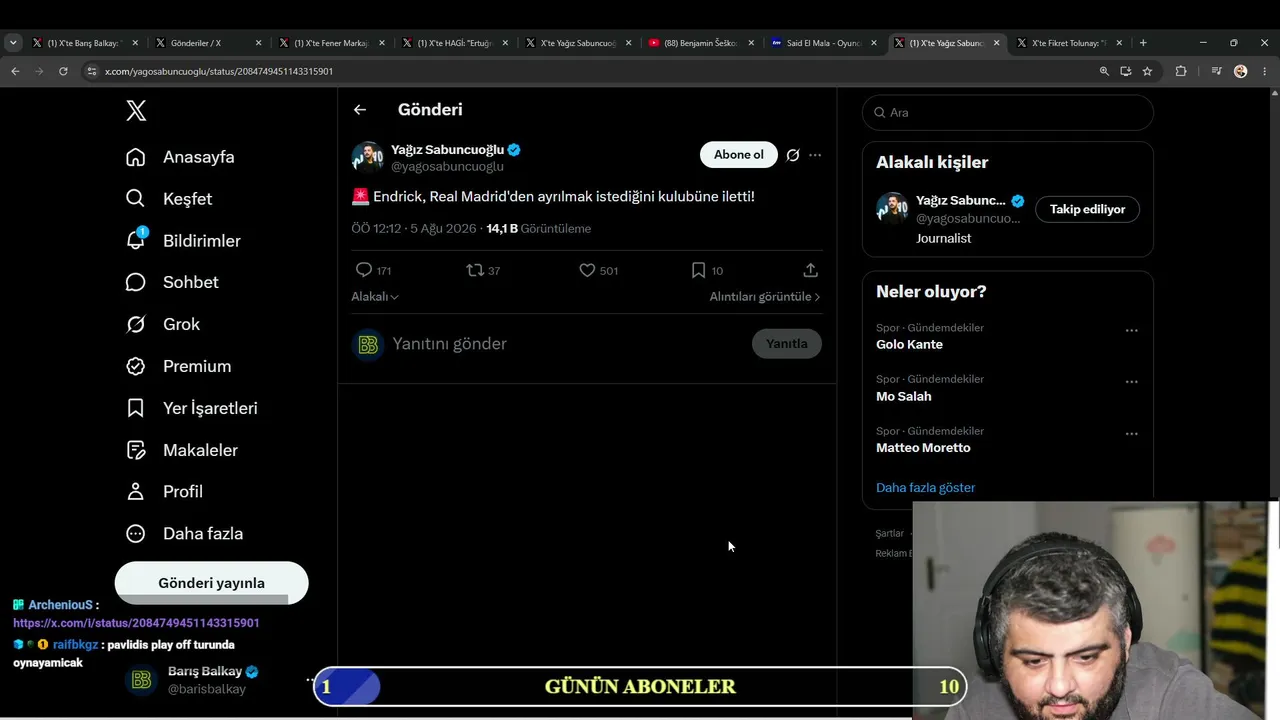Click the post timestamp ÖÖ 12:12

tap(376, 229)
